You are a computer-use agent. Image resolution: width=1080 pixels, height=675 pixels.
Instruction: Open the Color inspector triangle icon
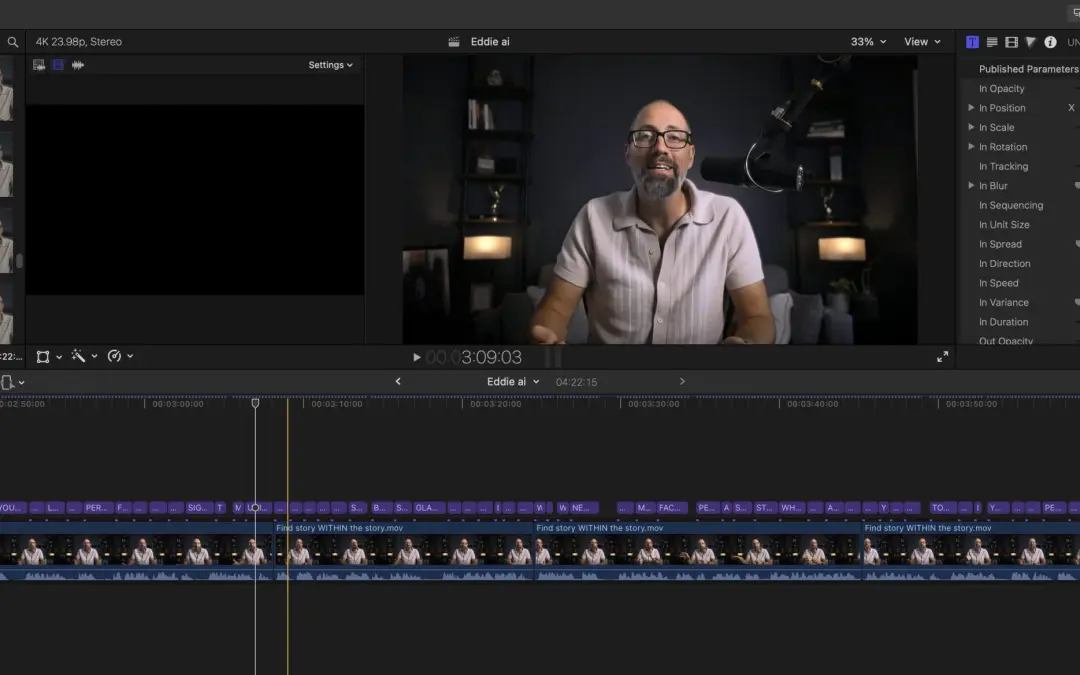click(1030, 42)
